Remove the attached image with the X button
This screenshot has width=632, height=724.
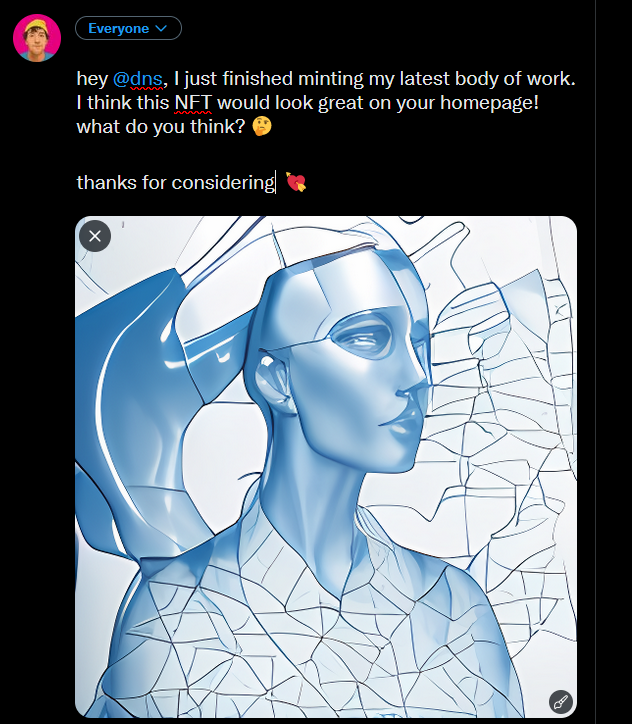pos(95,236)
